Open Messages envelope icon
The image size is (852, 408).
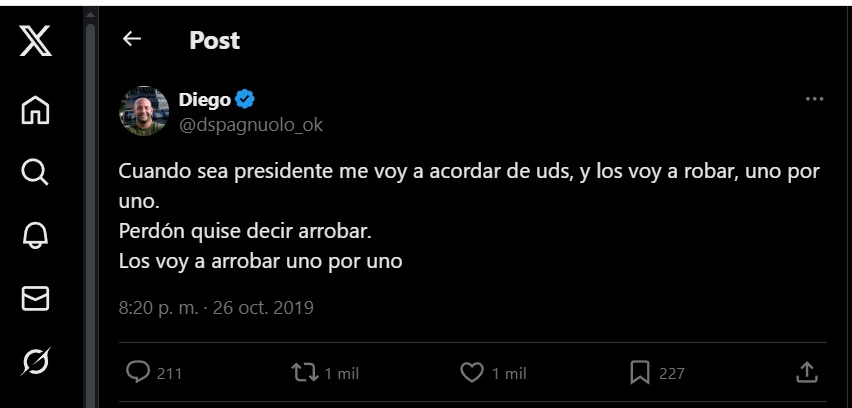(x=35, y=298)
